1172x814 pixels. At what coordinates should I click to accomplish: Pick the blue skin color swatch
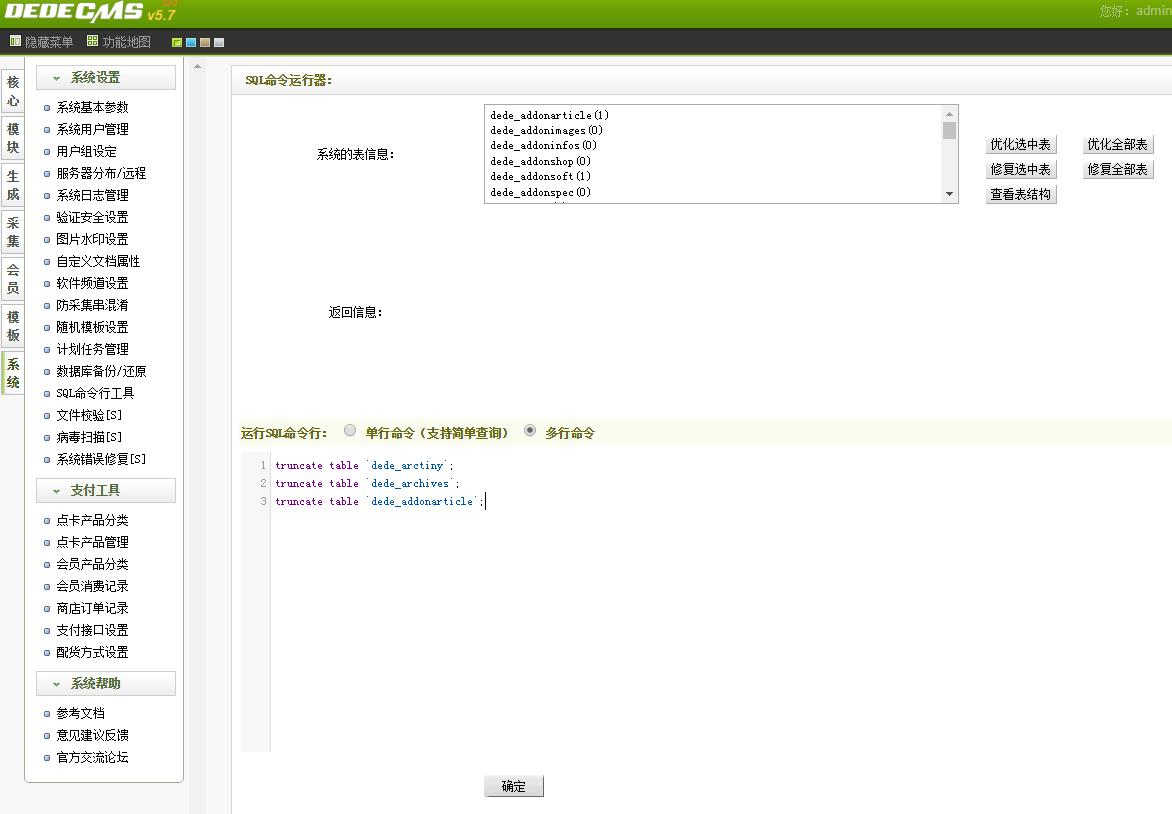(191, 43)
